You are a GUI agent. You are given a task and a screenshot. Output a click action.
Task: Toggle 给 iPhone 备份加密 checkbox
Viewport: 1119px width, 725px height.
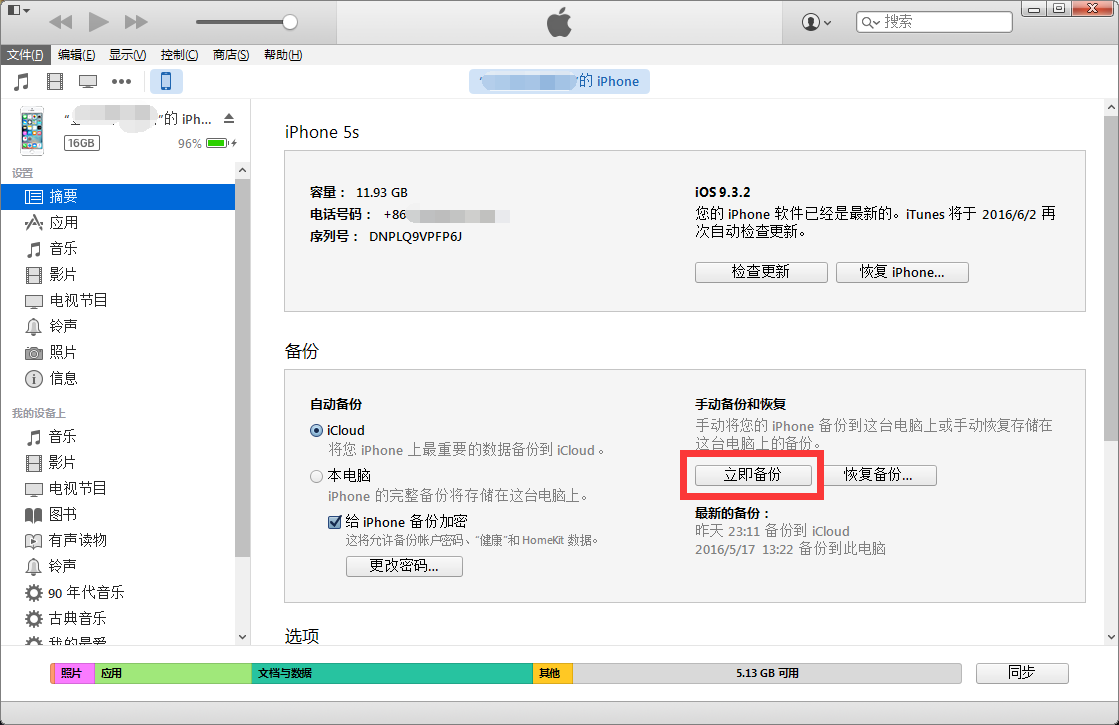[334, 522]
